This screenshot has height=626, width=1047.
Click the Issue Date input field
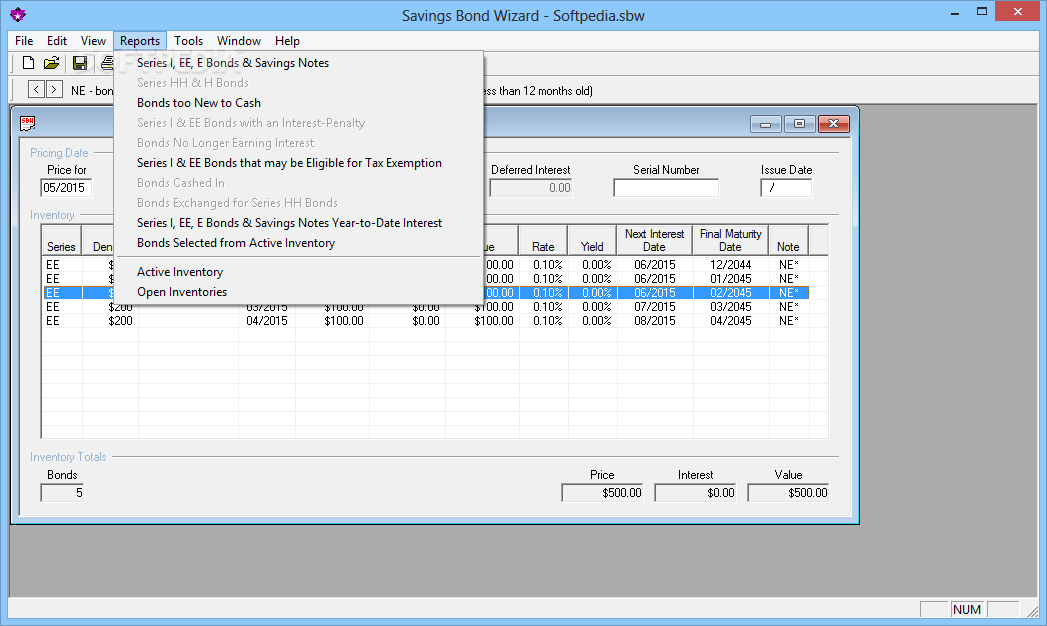[786, 188]
